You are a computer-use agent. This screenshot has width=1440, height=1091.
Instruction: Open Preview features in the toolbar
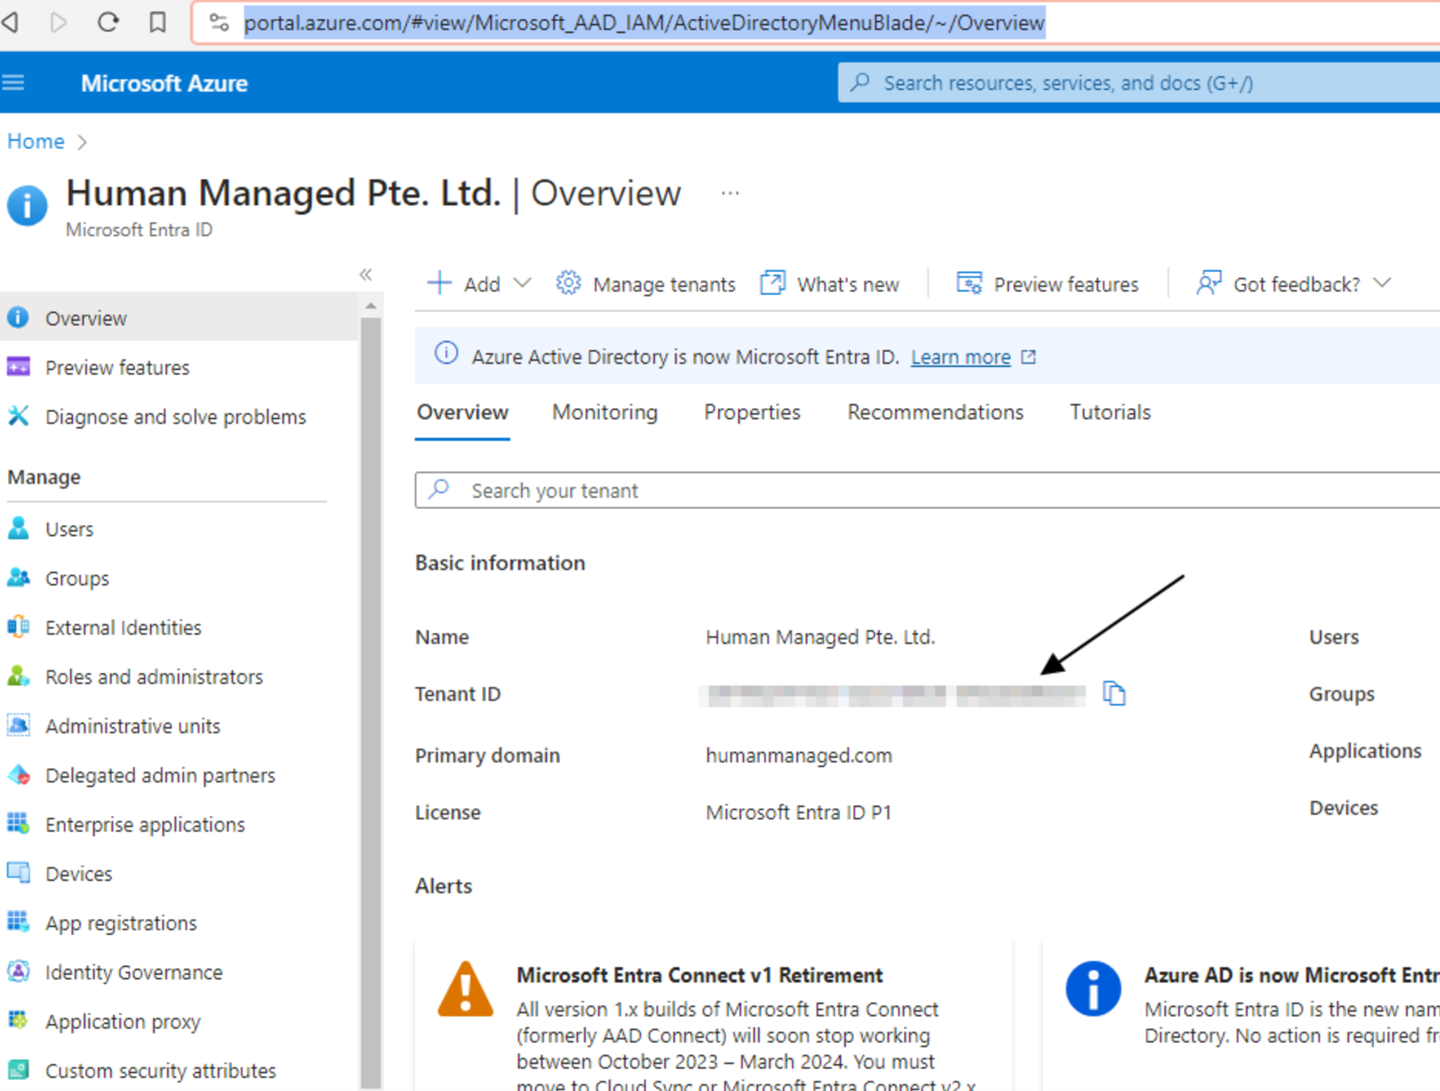1047,284
